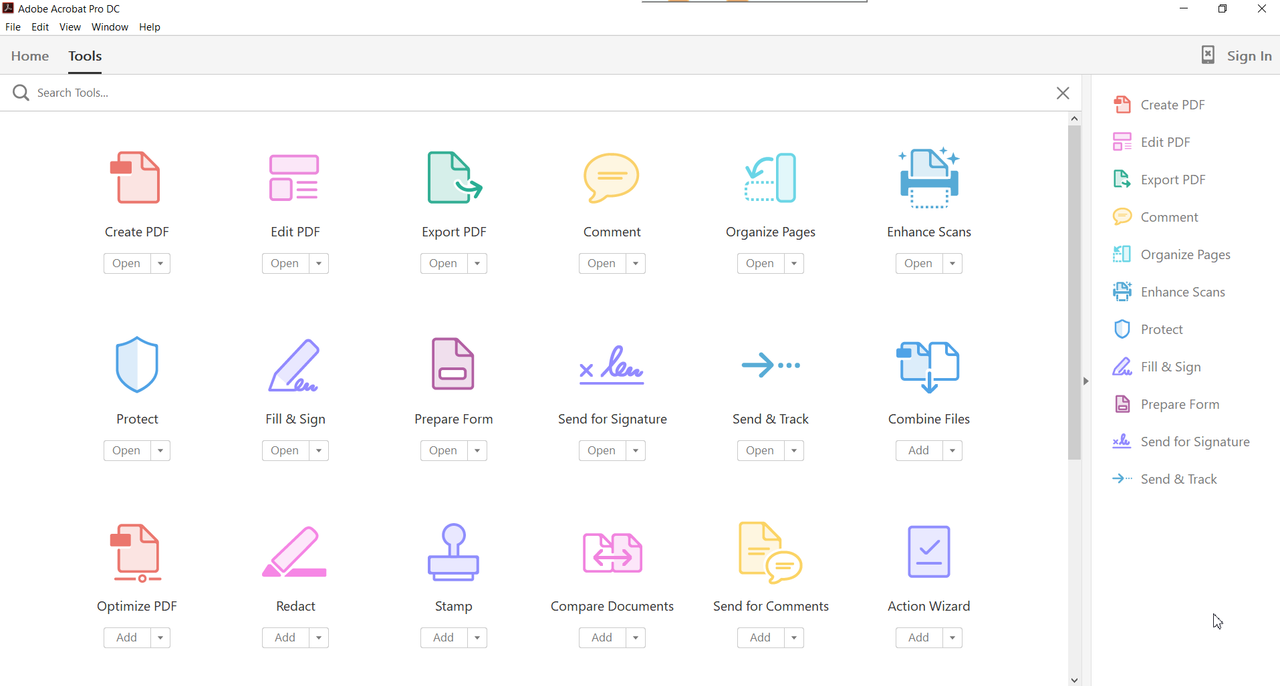The height and width of the screenshot is (686, 1280).
Task: Click the Search Tools input field
Action: pyautogui.click(x=540, y=93)
